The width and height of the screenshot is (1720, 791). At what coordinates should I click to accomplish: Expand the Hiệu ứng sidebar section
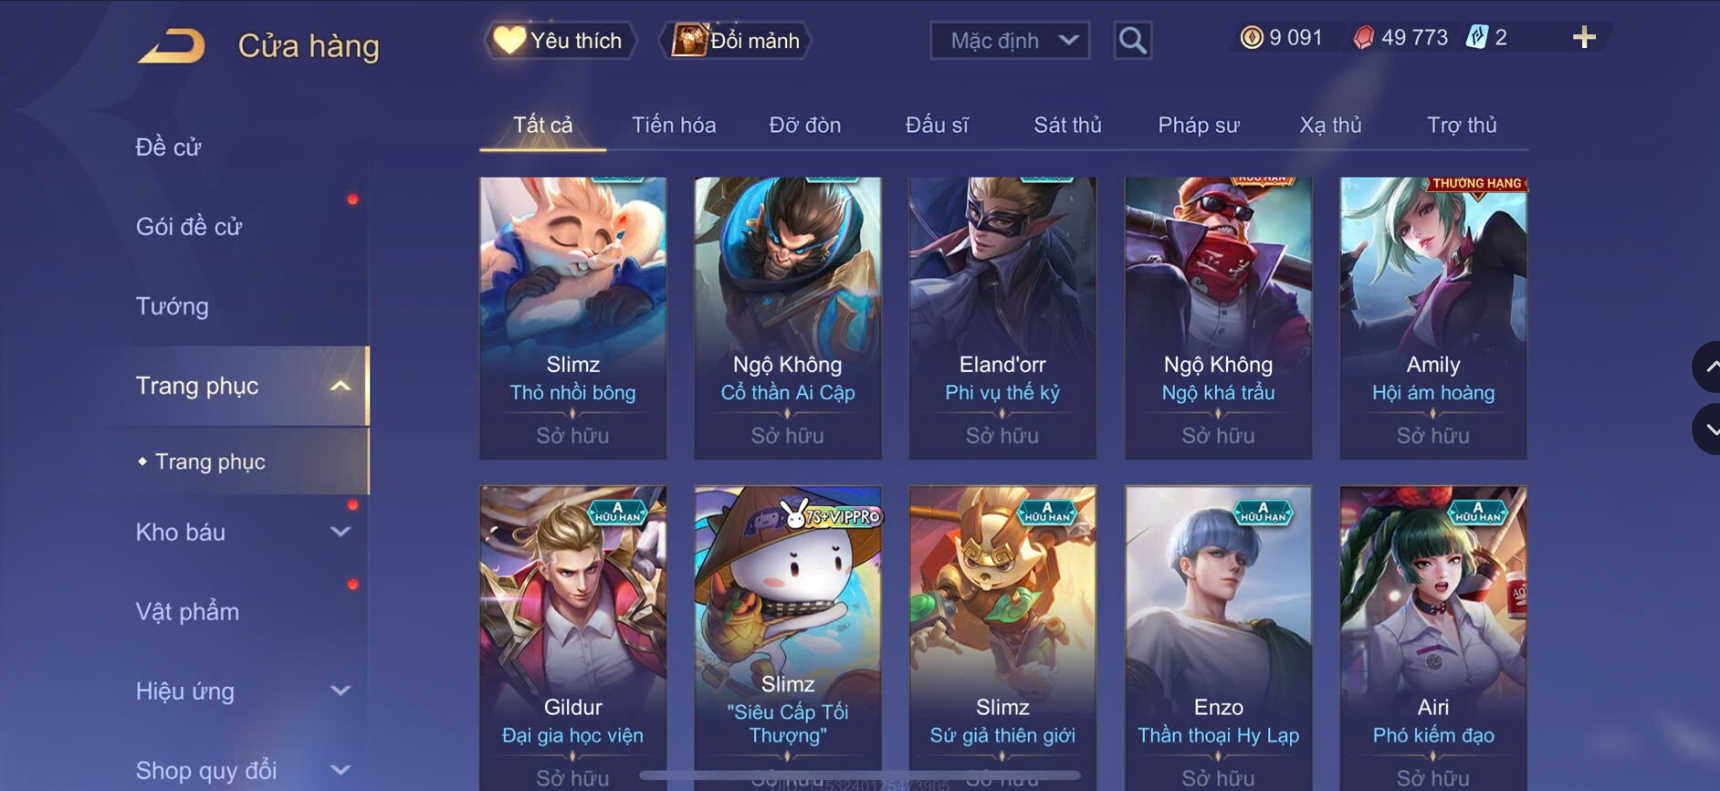340,691
